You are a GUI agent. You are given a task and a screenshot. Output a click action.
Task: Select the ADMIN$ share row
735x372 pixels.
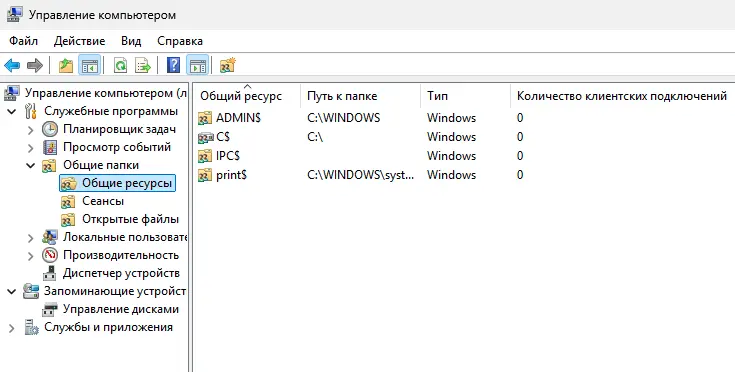click(462, 118)
